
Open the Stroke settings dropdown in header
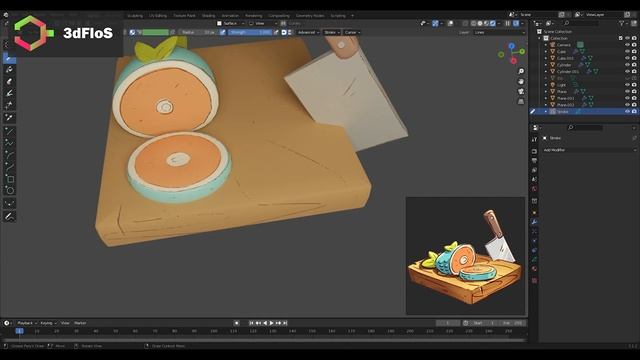(331, 32)
